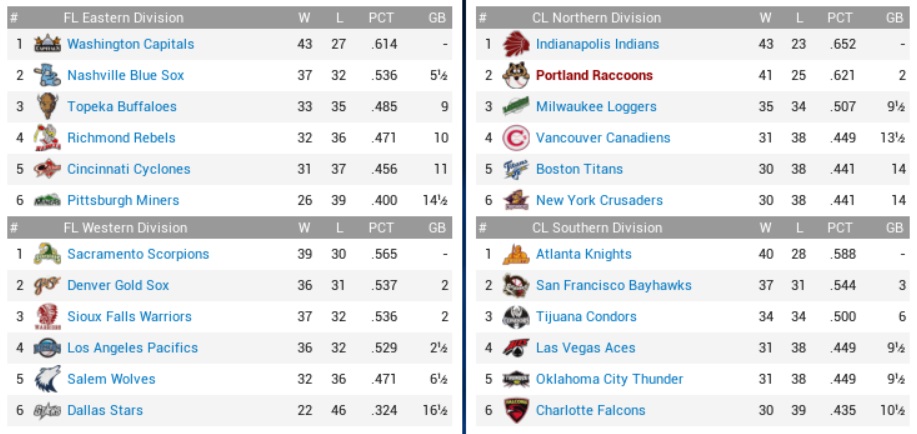
Task: Visit the Dallas Stars team page
Action: pos(105,410)
